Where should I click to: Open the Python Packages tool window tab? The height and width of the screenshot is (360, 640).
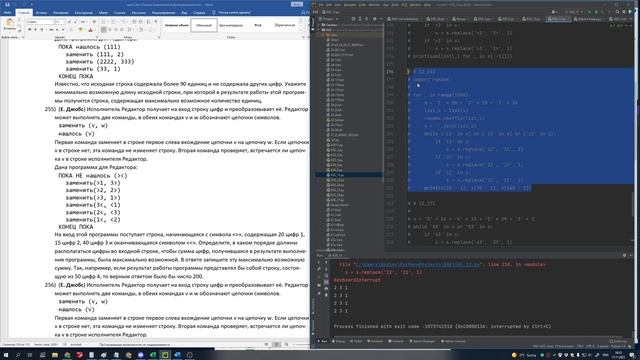422,341
